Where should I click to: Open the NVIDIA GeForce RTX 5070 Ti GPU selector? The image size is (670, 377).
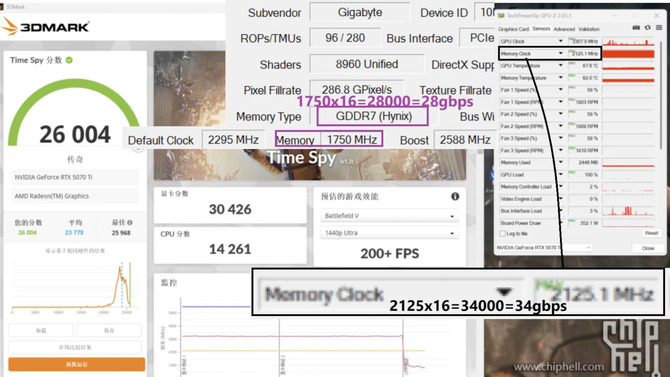544,247
